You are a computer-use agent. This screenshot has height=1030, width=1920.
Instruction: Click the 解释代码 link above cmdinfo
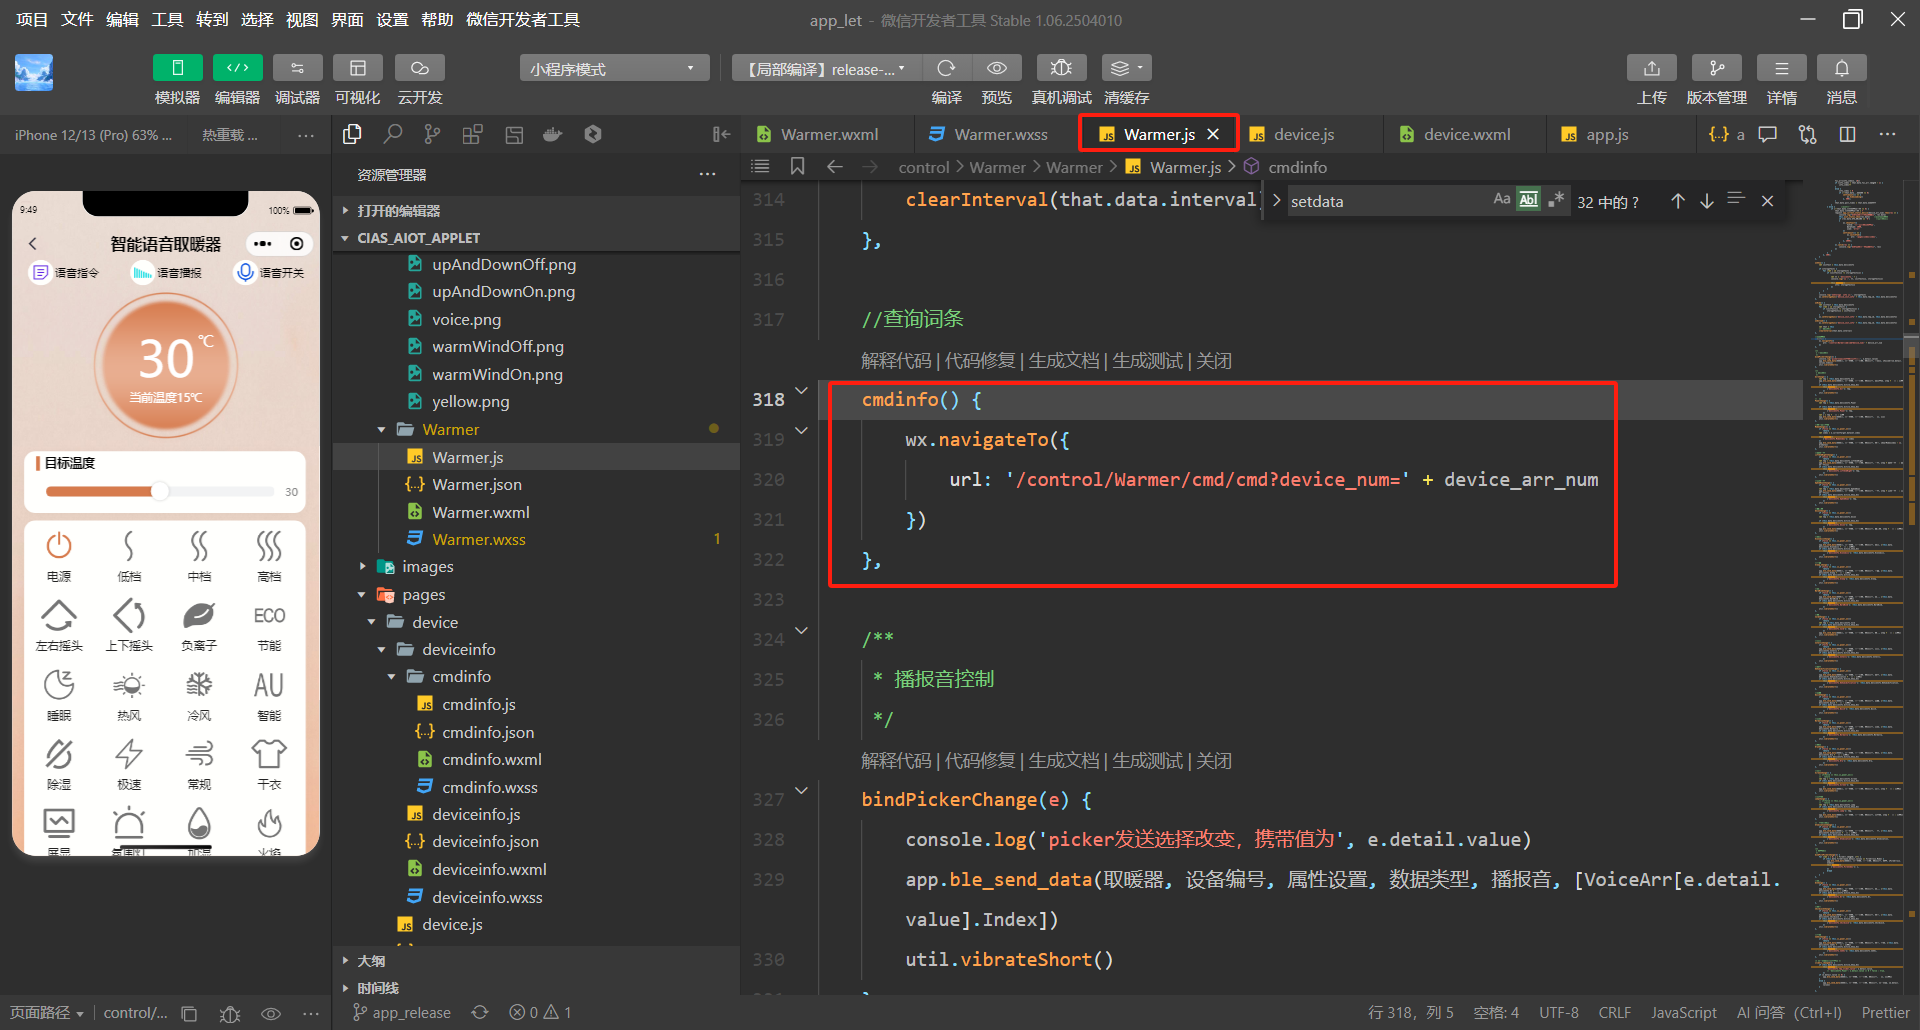coord(895,361)
